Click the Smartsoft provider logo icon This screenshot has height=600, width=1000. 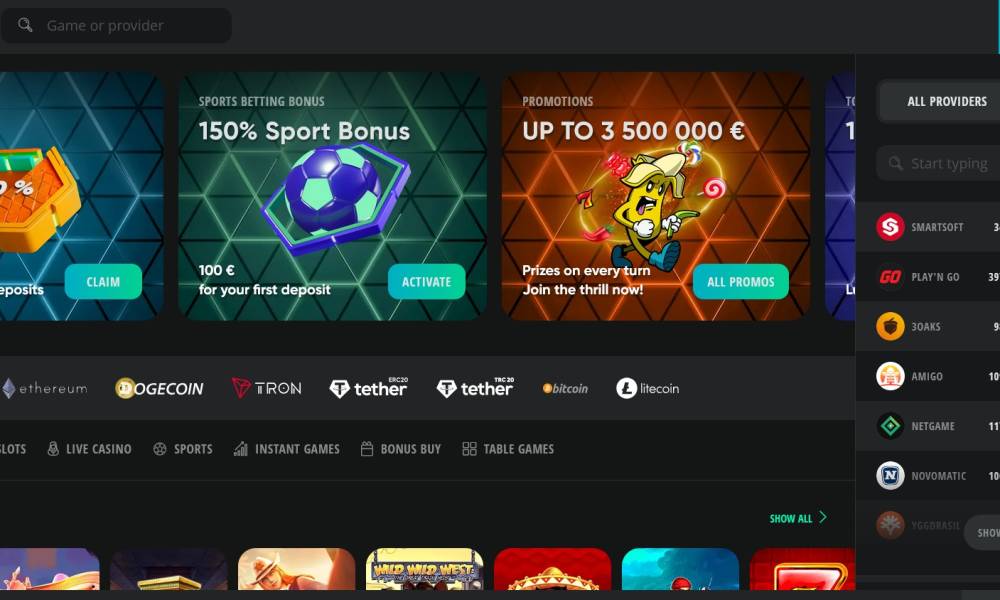click(890, 227)
